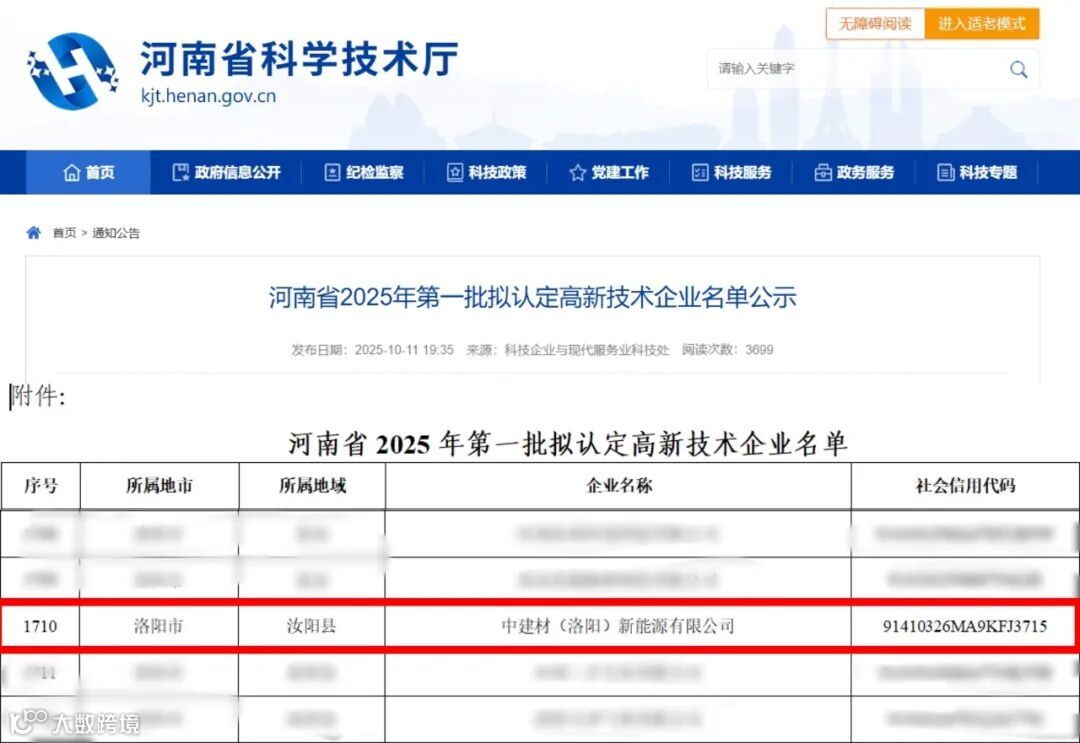This screenshot has width=1080, height=743.
Task: Click the 企业名称 column header
Action: coord(619,485)
